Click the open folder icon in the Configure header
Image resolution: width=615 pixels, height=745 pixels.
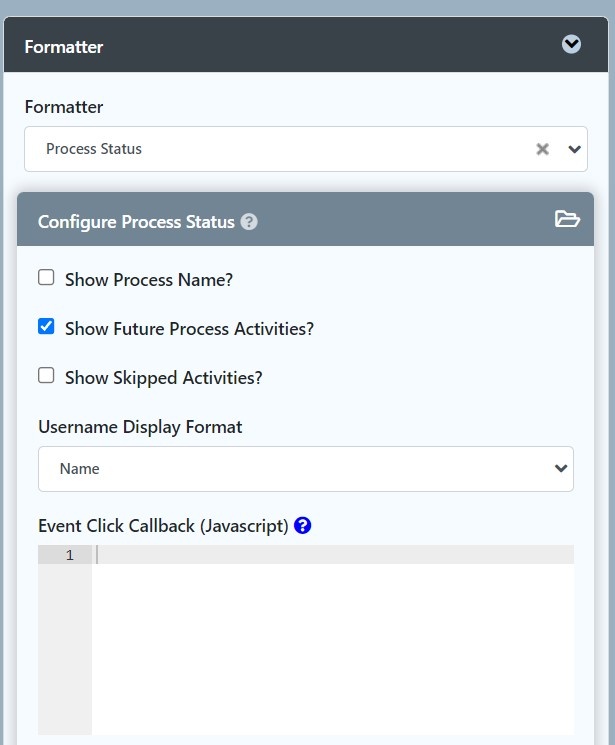(x=567, y=219)
